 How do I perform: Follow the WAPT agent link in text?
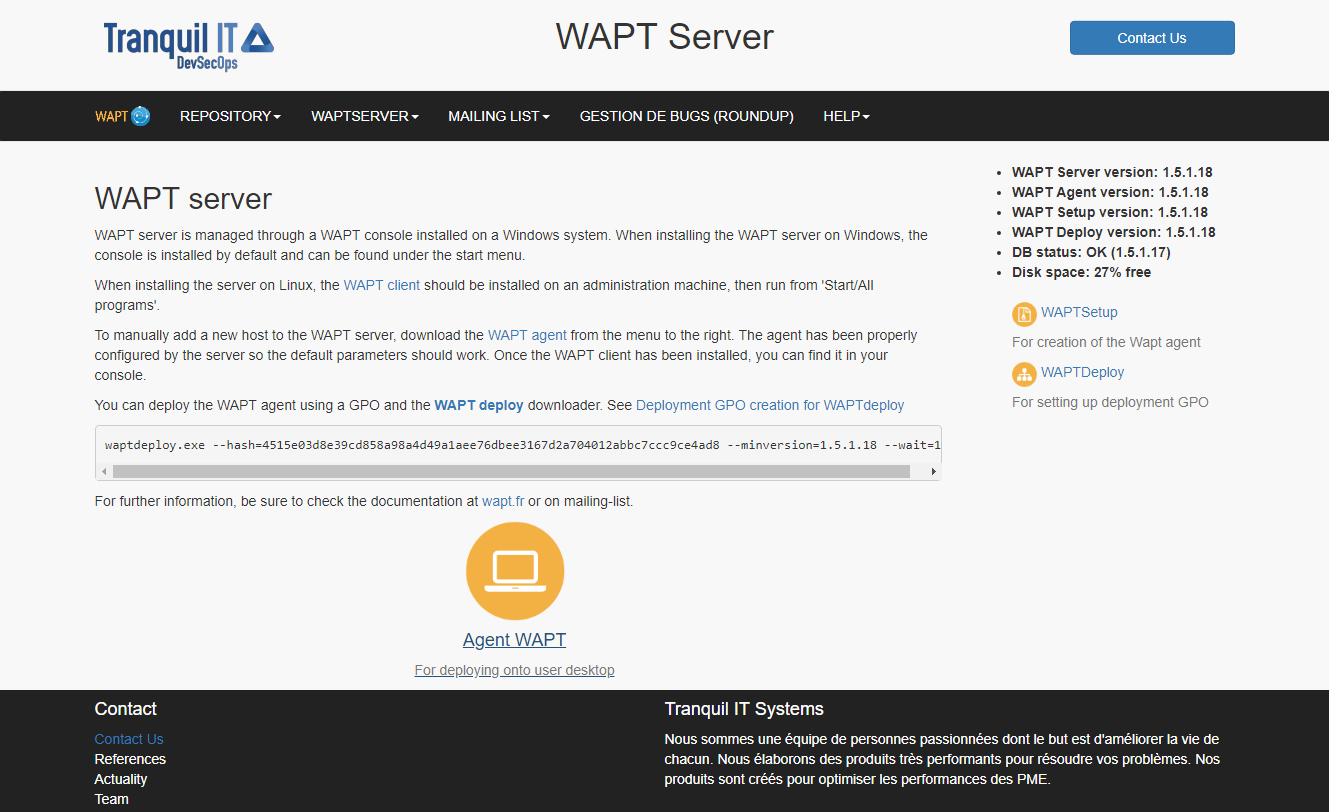tap(527, 335)
